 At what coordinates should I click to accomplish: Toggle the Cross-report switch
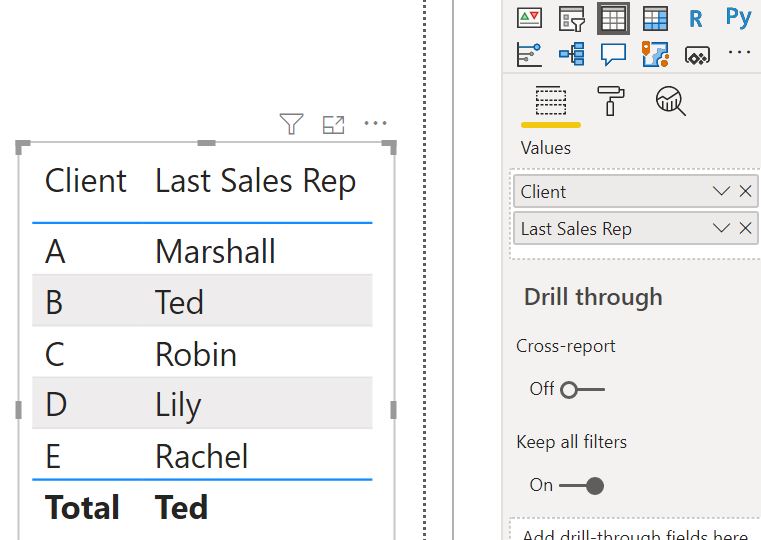[x=582, y=390]
